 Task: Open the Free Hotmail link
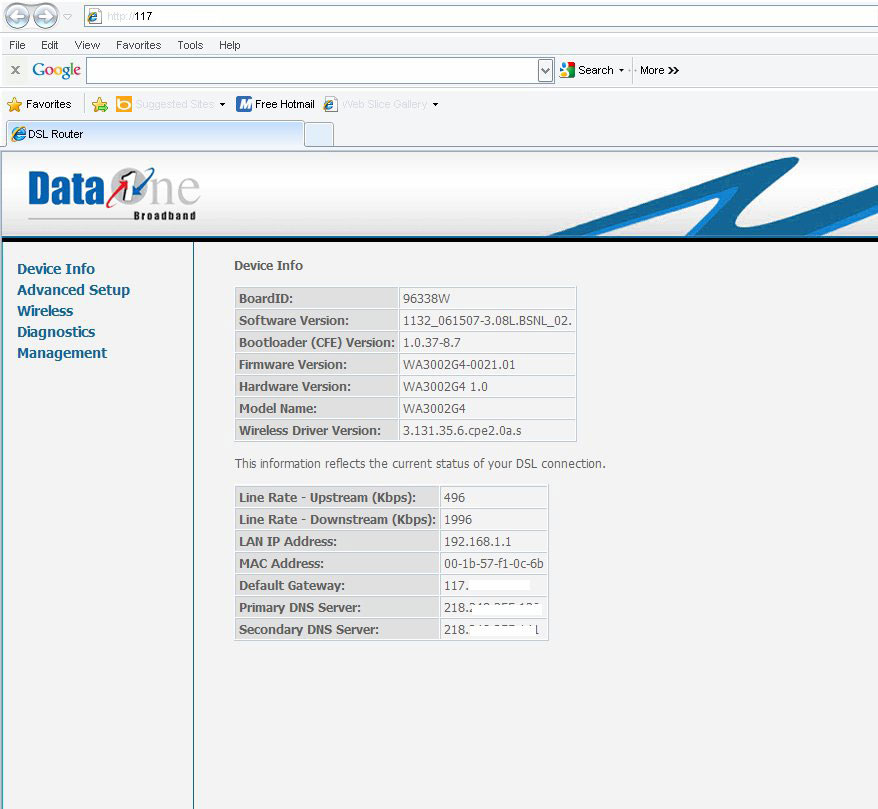coord(276,104)
